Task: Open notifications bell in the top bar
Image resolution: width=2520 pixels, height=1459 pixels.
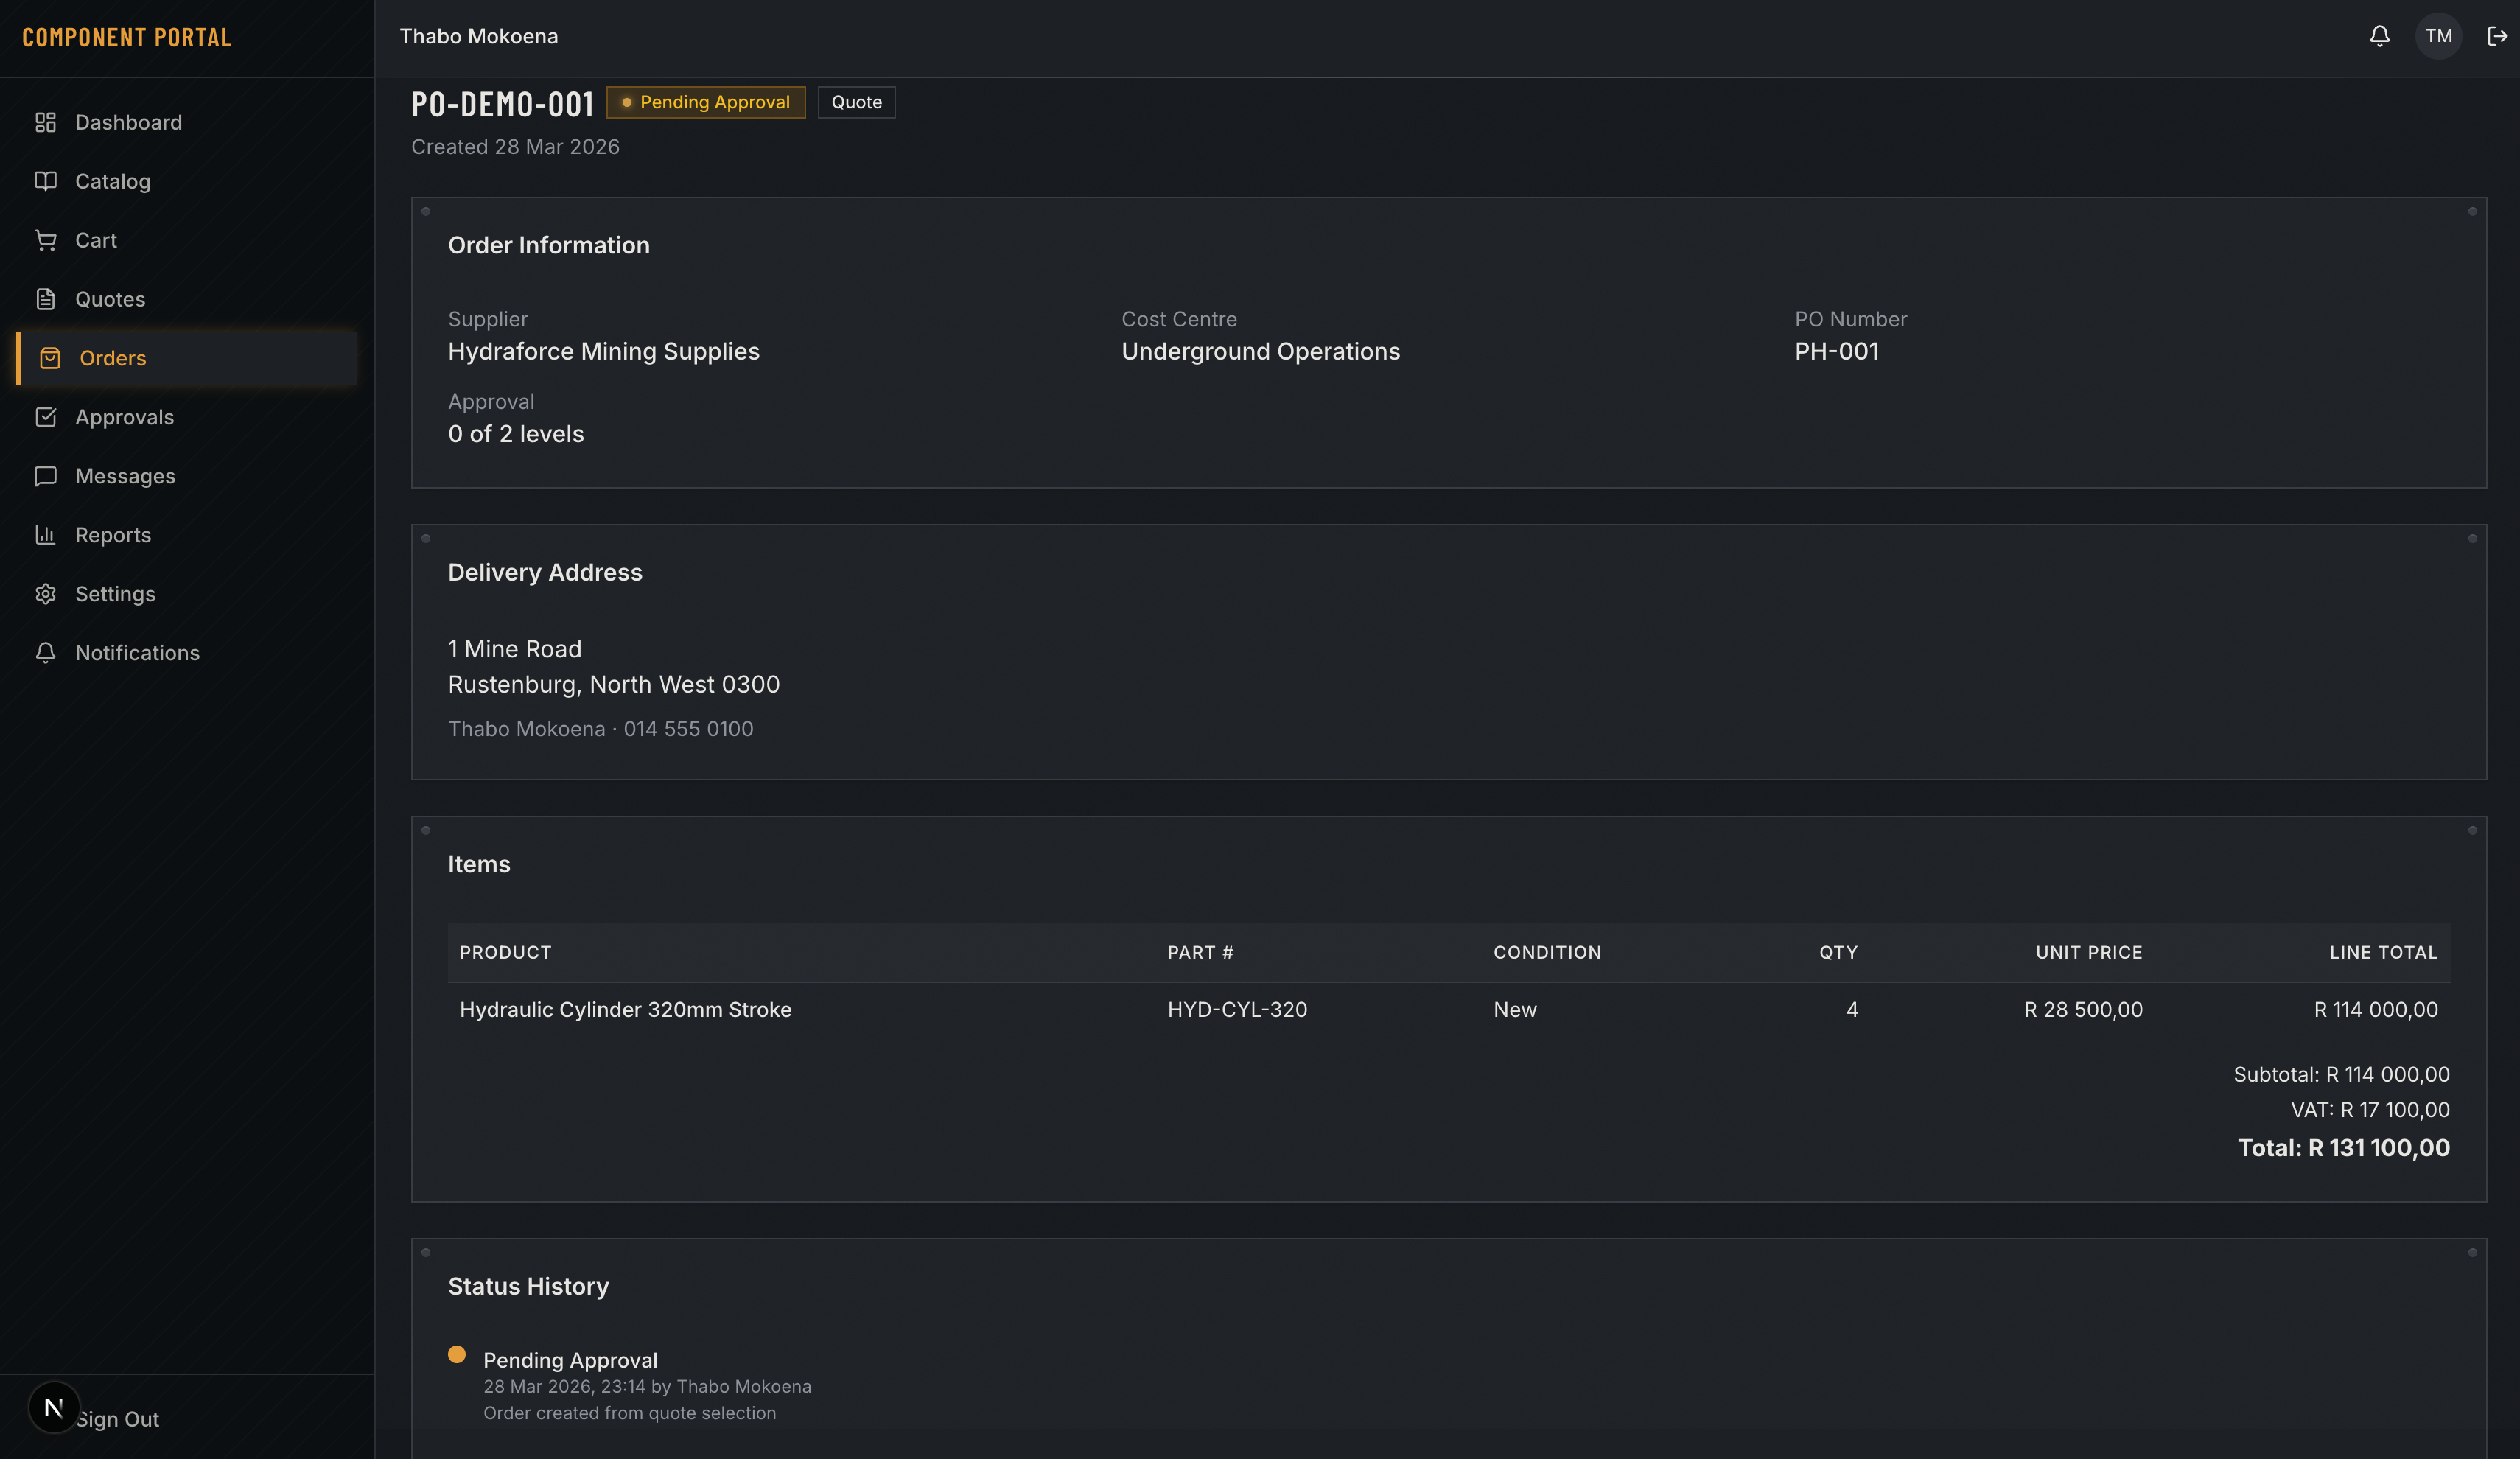Action: (2379, 36)
